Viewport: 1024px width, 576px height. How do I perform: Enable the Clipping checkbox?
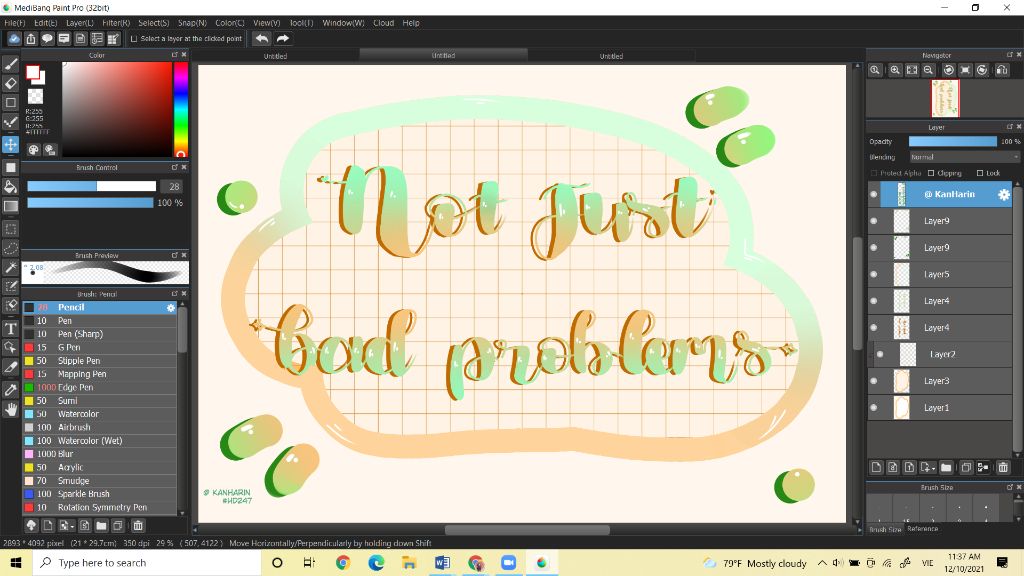[x=931, y=173]
